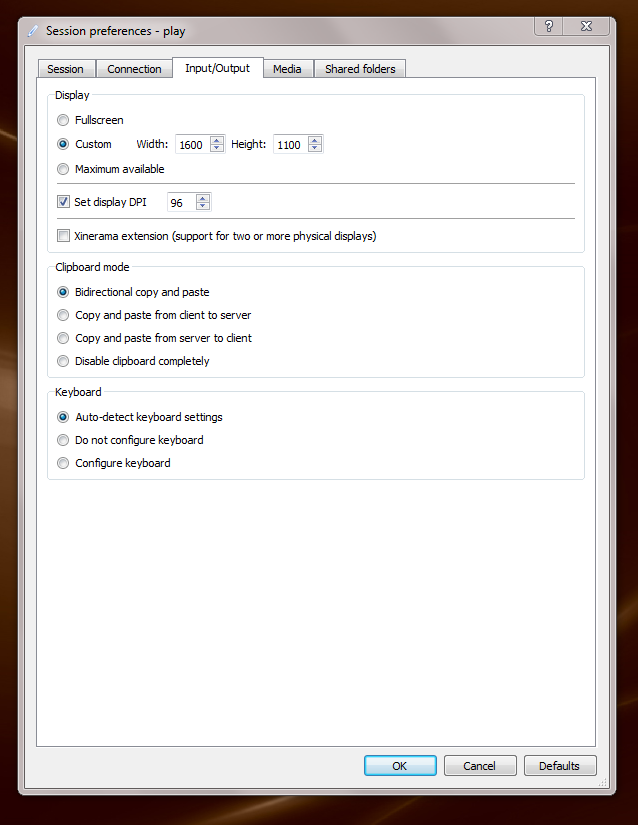Click the help question mark button
This screenshot has height=825, width=638.
pyautogui.click(x=549, y=26)
